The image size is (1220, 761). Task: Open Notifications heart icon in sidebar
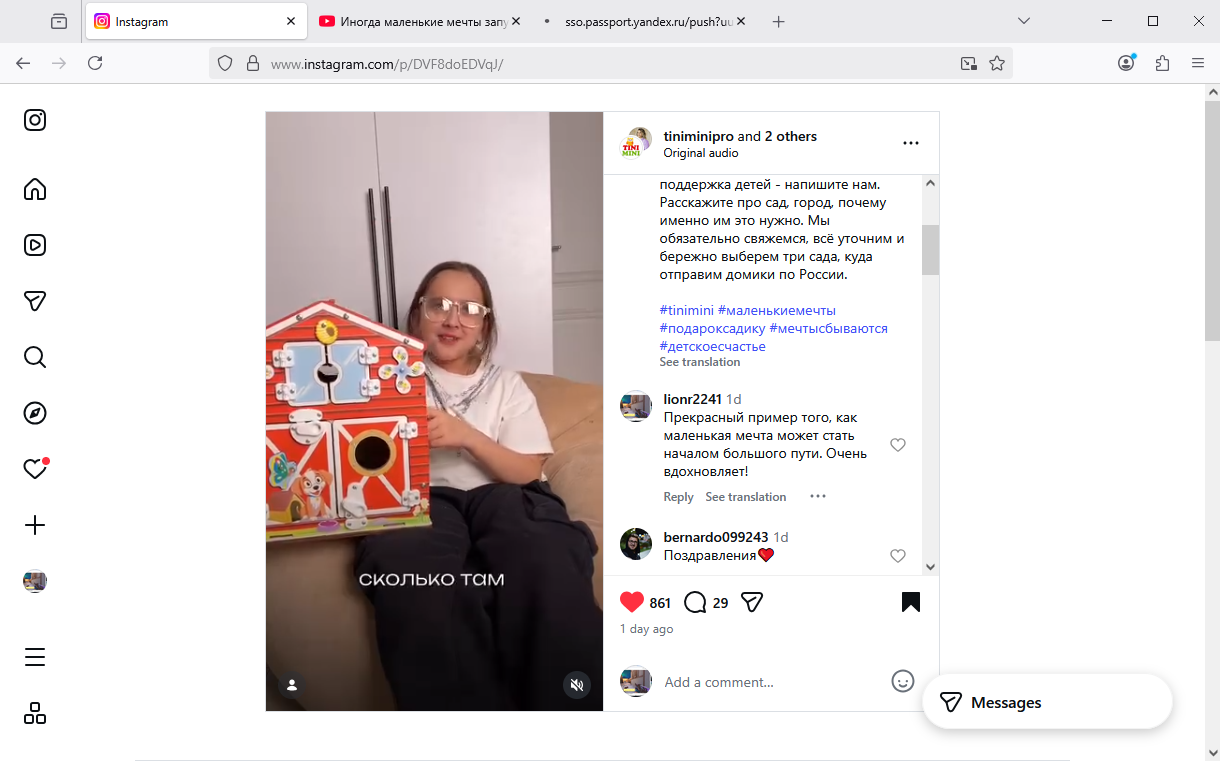click(35, 469)
